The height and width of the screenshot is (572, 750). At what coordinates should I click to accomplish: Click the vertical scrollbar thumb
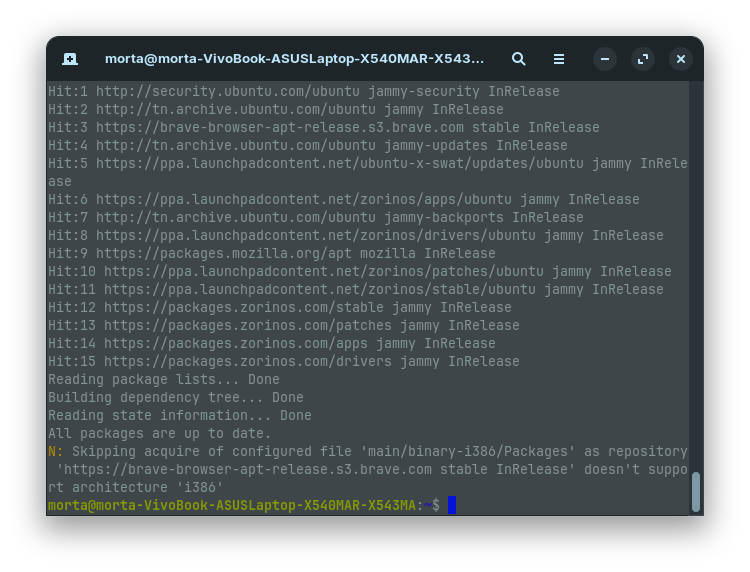696,492
